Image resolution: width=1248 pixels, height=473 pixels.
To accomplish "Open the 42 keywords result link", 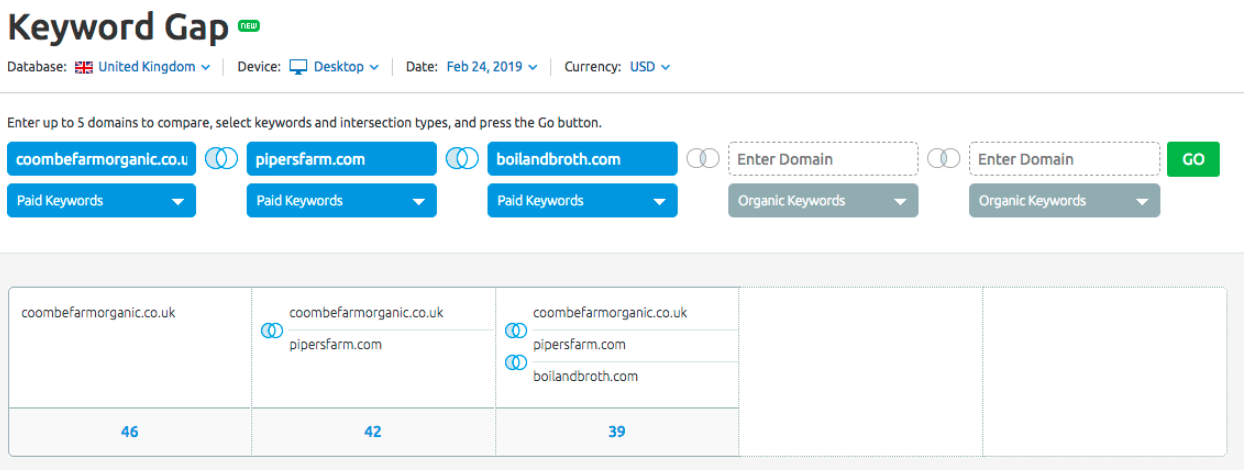I will [x=373, y=432].
